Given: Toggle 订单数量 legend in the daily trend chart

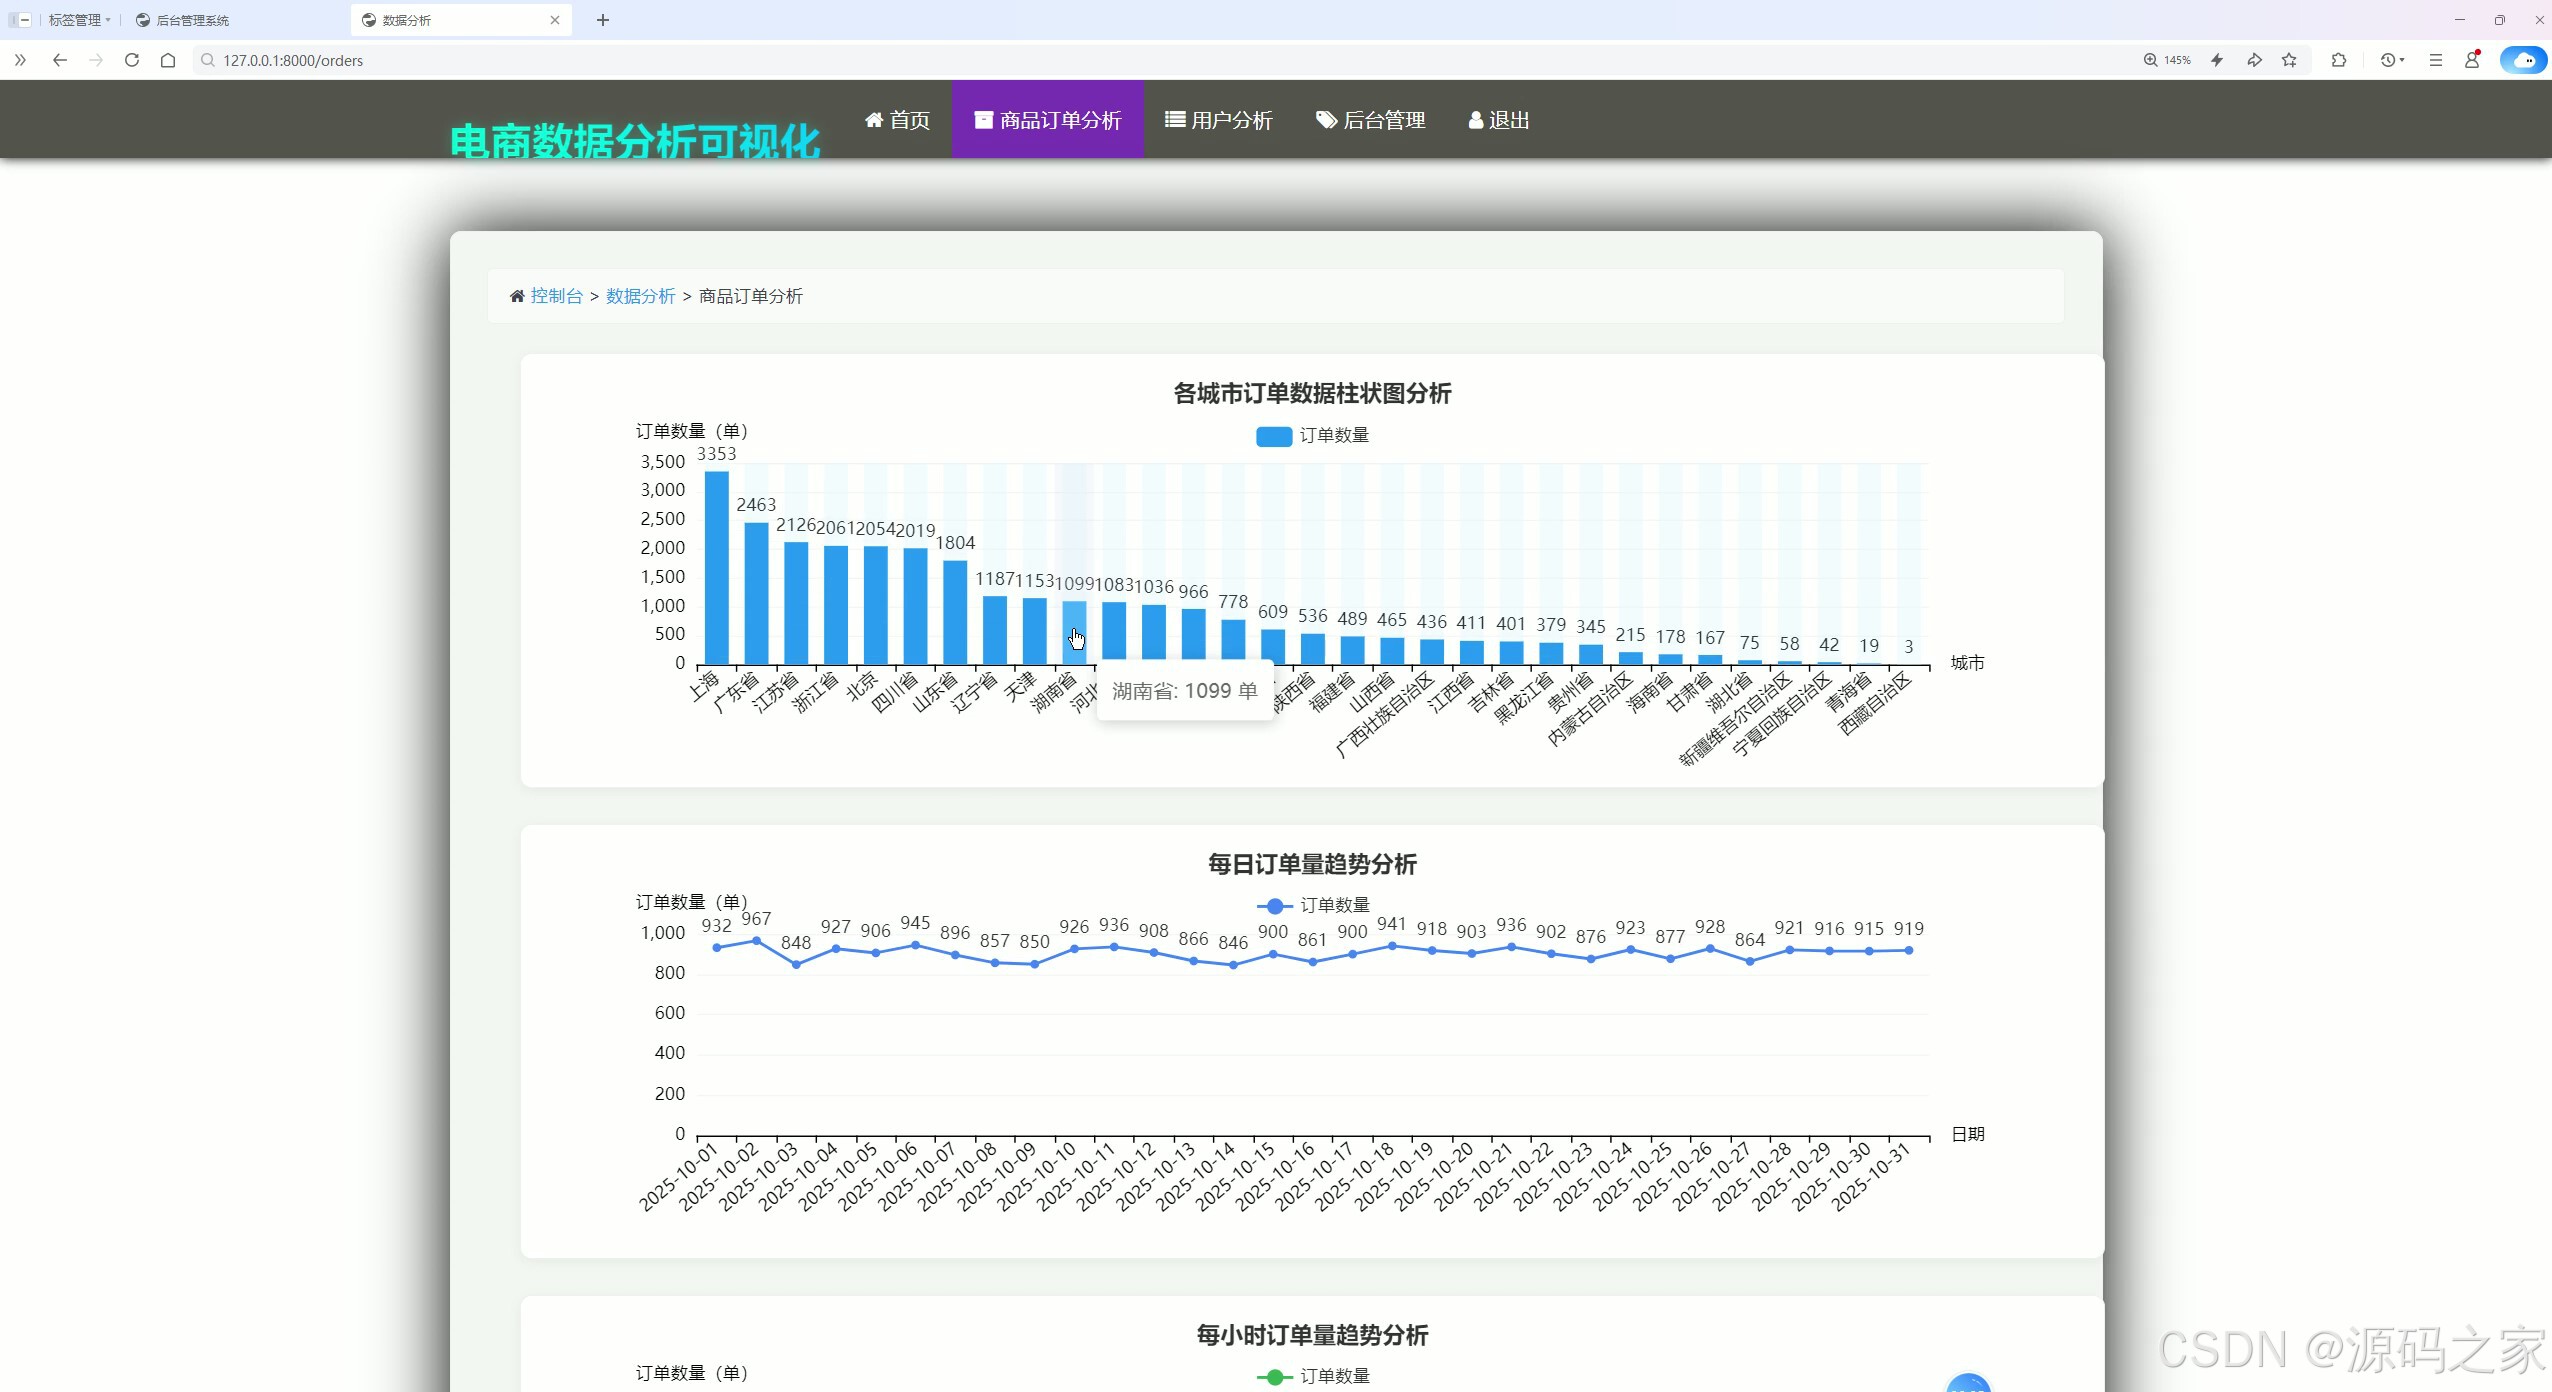Looking at the screenshot, I should point(1312,906).
